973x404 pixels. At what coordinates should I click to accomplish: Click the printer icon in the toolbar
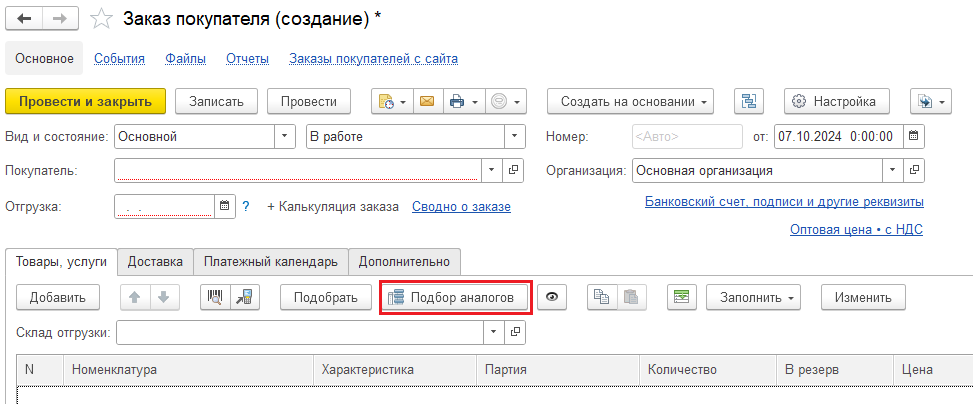pos(457,101)
